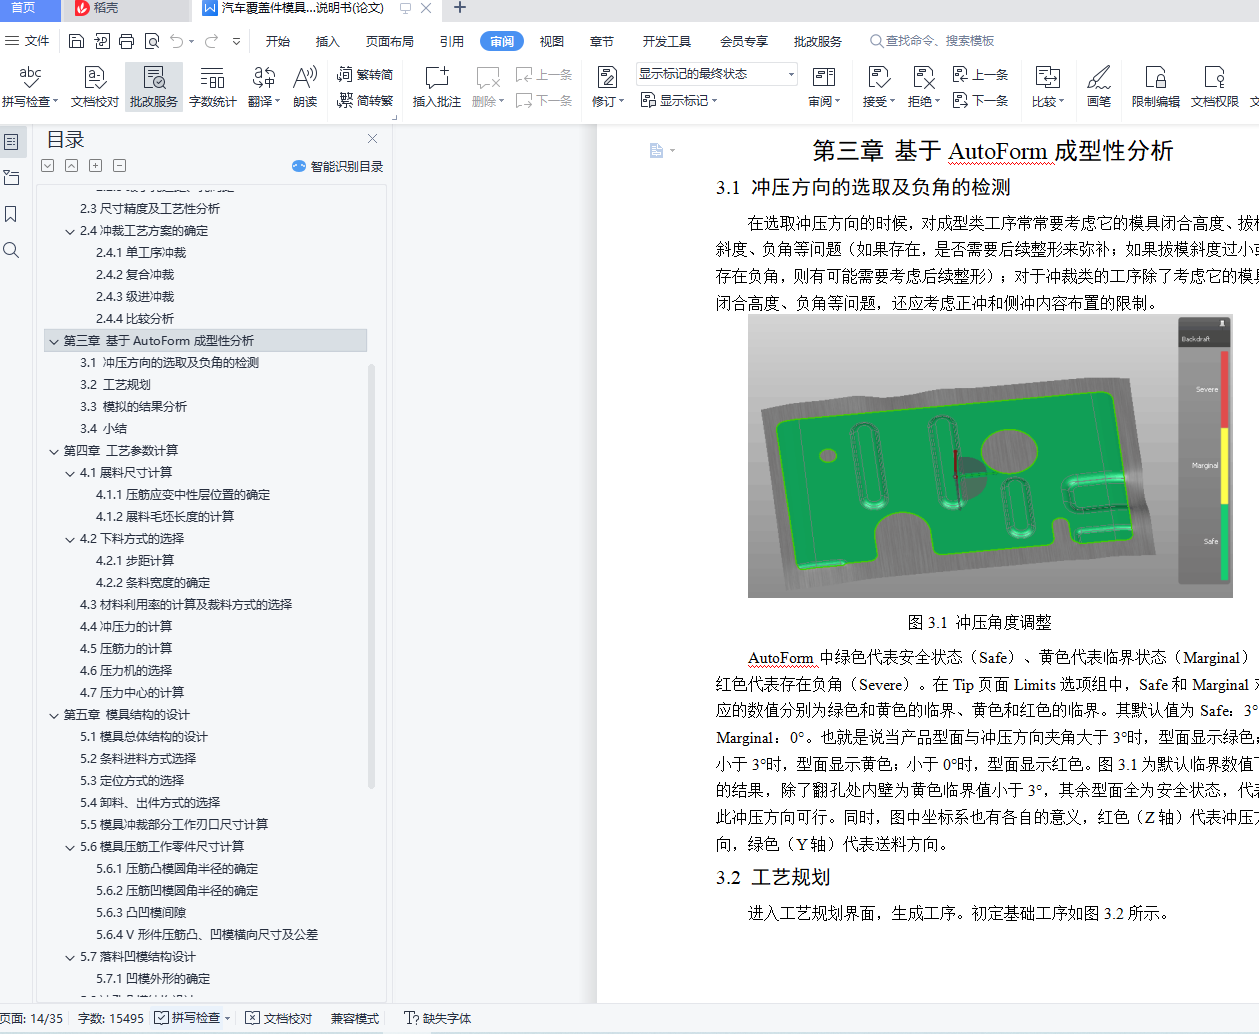Click the 文档校对 document proofreading icon
The width and height of the screenshot is (1259, 1034).
95,86
